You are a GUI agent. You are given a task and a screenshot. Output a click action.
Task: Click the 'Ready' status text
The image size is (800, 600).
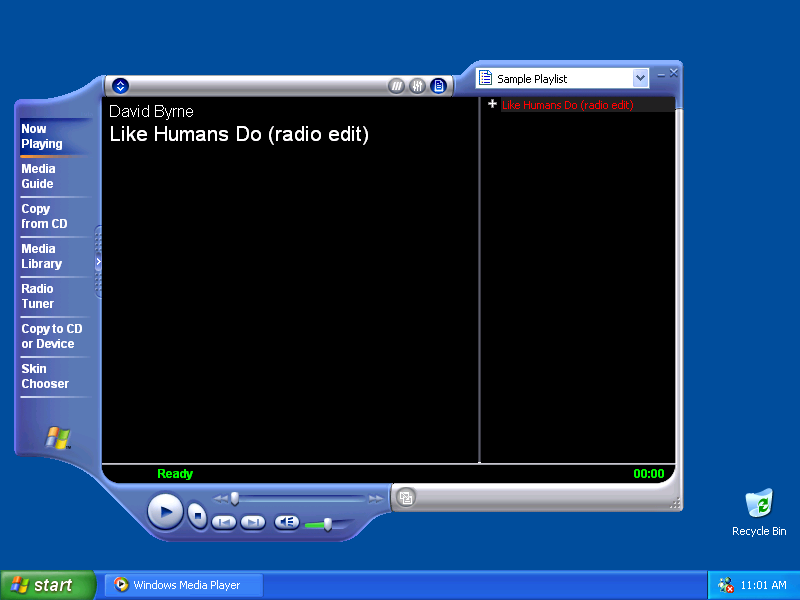tap(175, 474)
